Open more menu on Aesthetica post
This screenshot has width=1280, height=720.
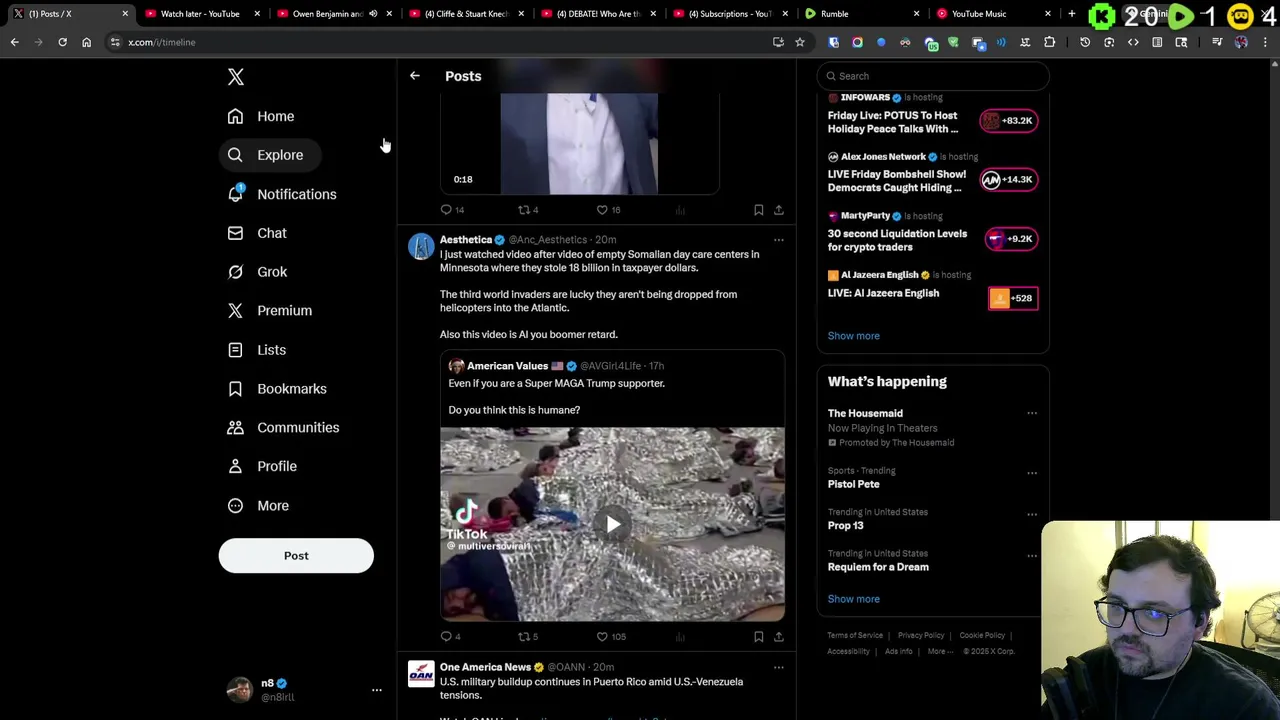point(779,240)
